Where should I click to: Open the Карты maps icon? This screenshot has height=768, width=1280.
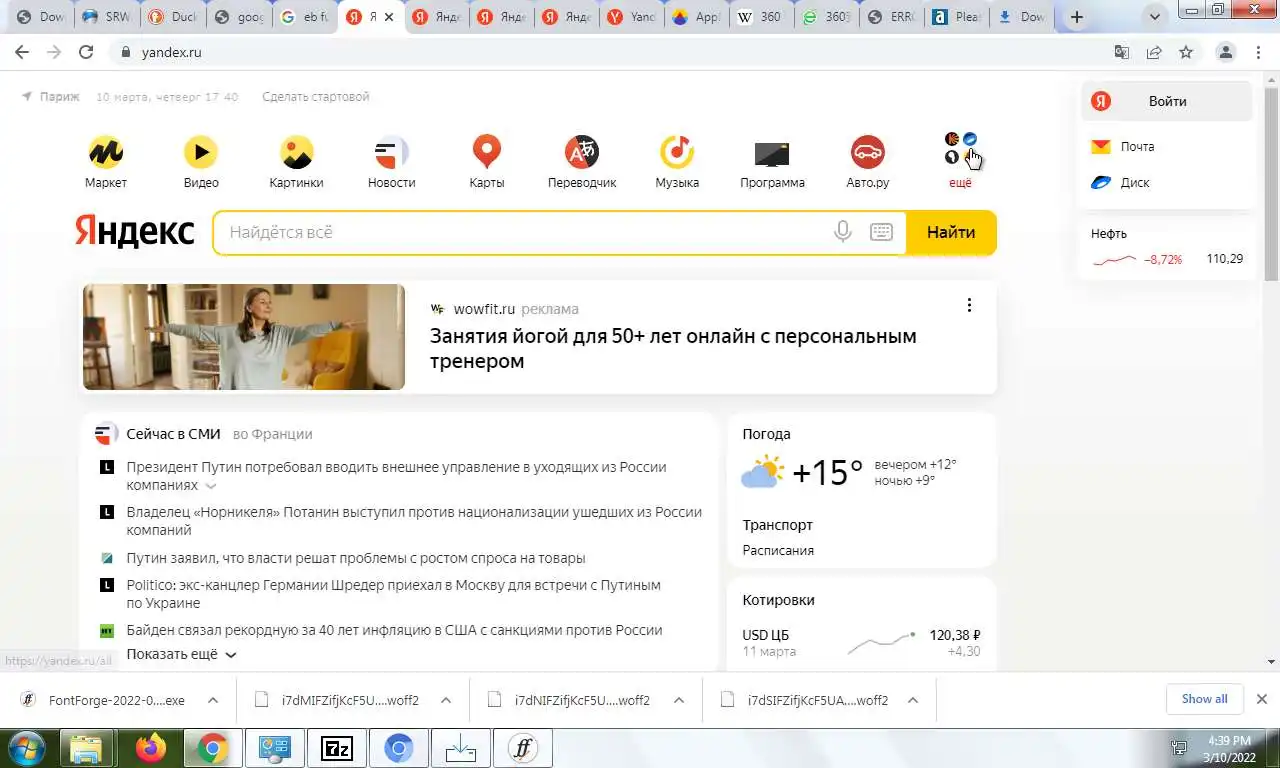(x=487, y=152)
